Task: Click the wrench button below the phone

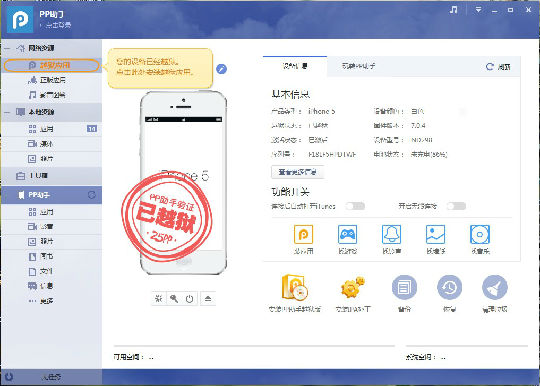Action: click(x=174, y=299)
